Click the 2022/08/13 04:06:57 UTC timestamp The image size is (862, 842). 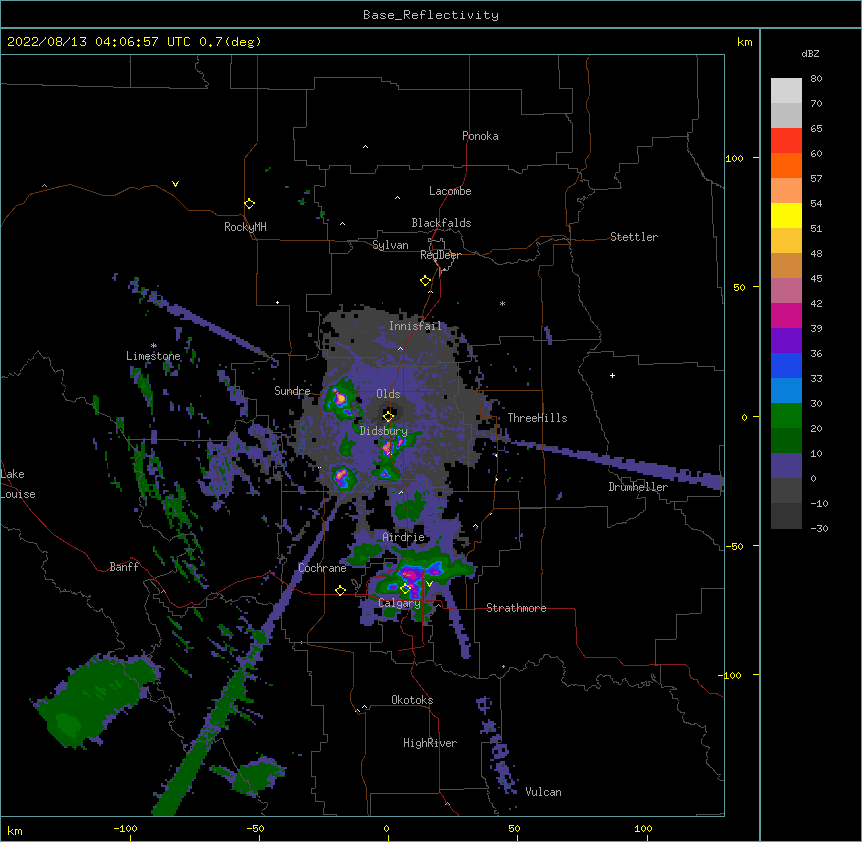pyautogui.click(x=134, y=42)
